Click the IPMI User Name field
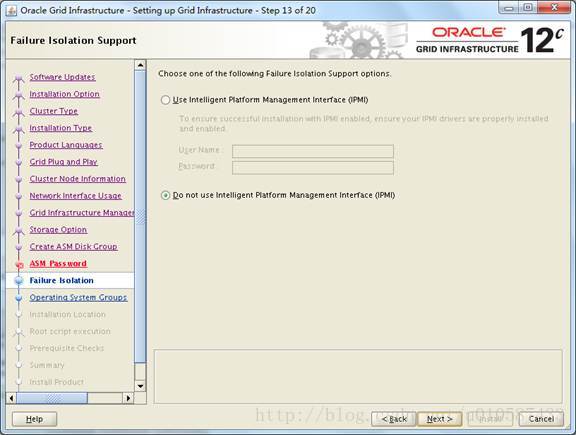The width and height of the screenshot is (576, 435). pyautogui.click(x=313, y=151)
